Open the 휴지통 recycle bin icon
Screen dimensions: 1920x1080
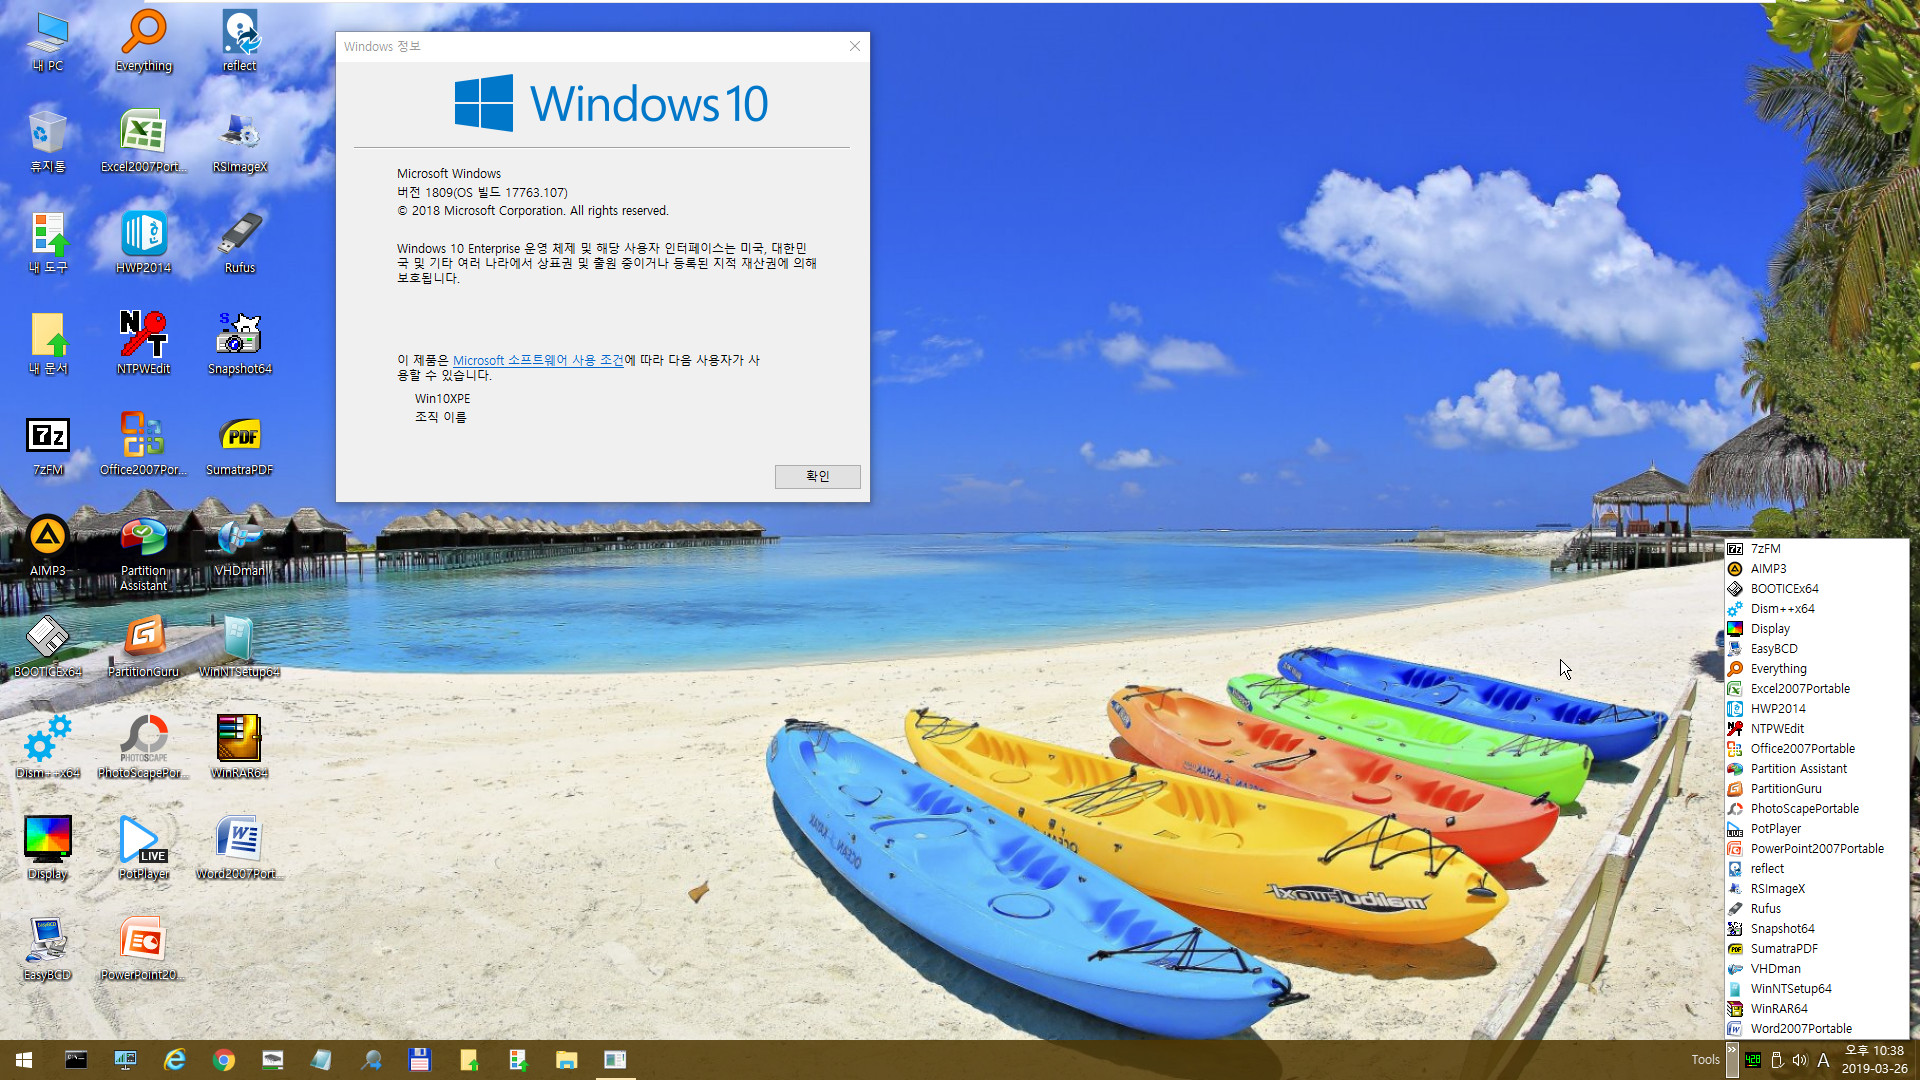[x=47, y=142]
